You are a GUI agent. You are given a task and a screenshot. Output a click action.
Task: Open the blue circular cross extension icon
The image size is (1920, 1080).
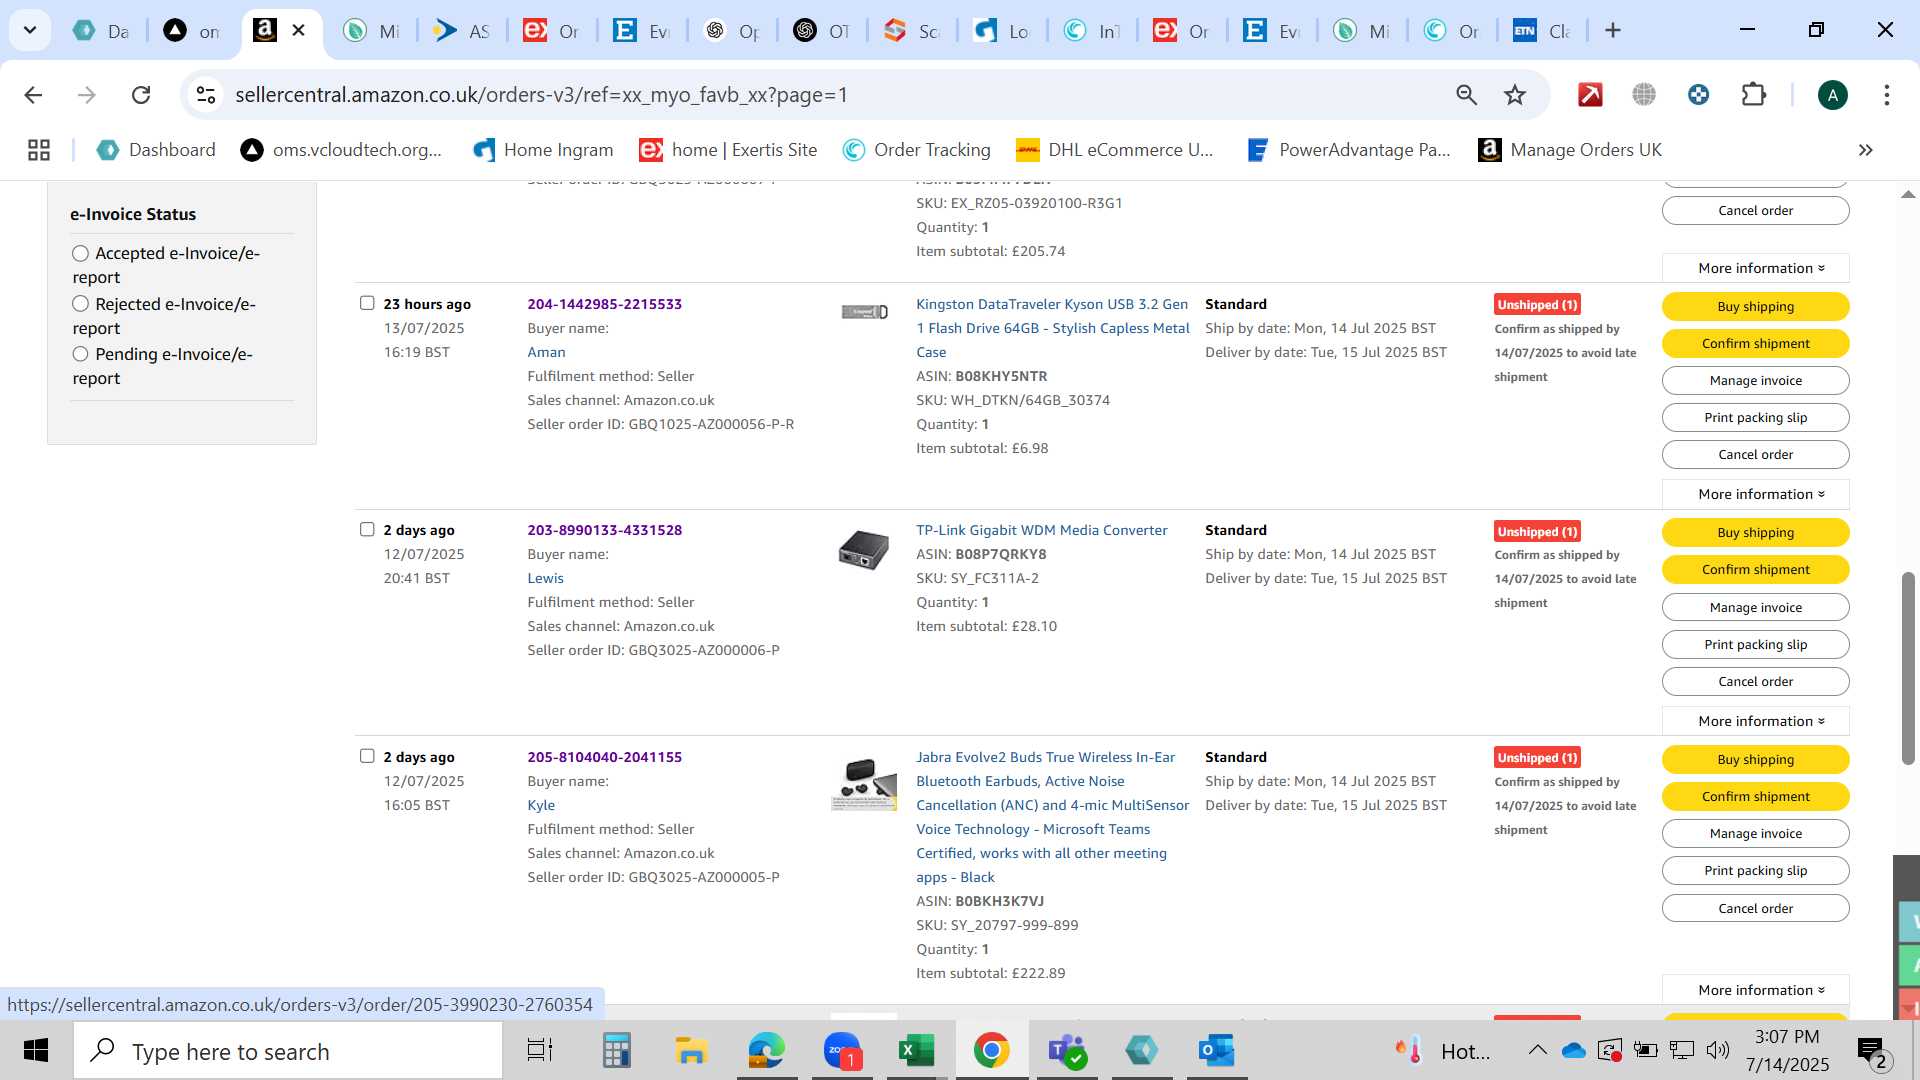point(1698,95)
